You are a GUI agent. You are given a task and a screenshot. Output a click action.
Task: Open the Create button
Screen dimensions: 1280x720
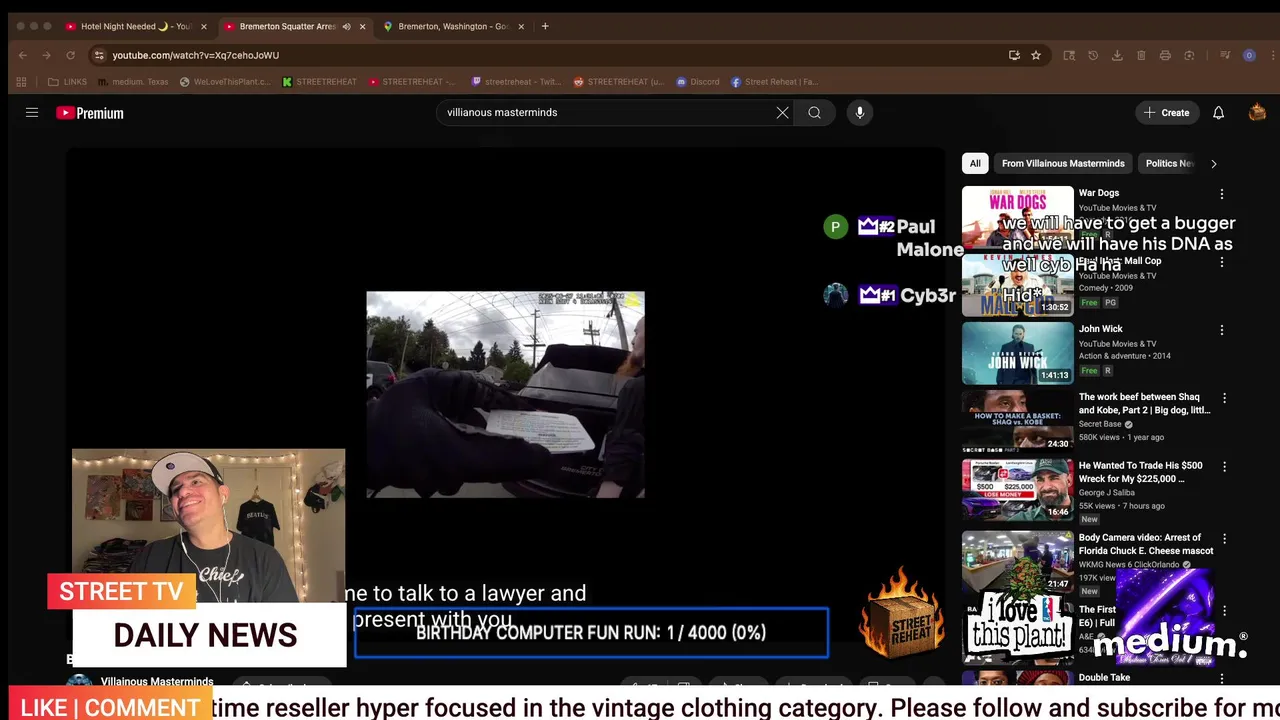[1166, 113]
